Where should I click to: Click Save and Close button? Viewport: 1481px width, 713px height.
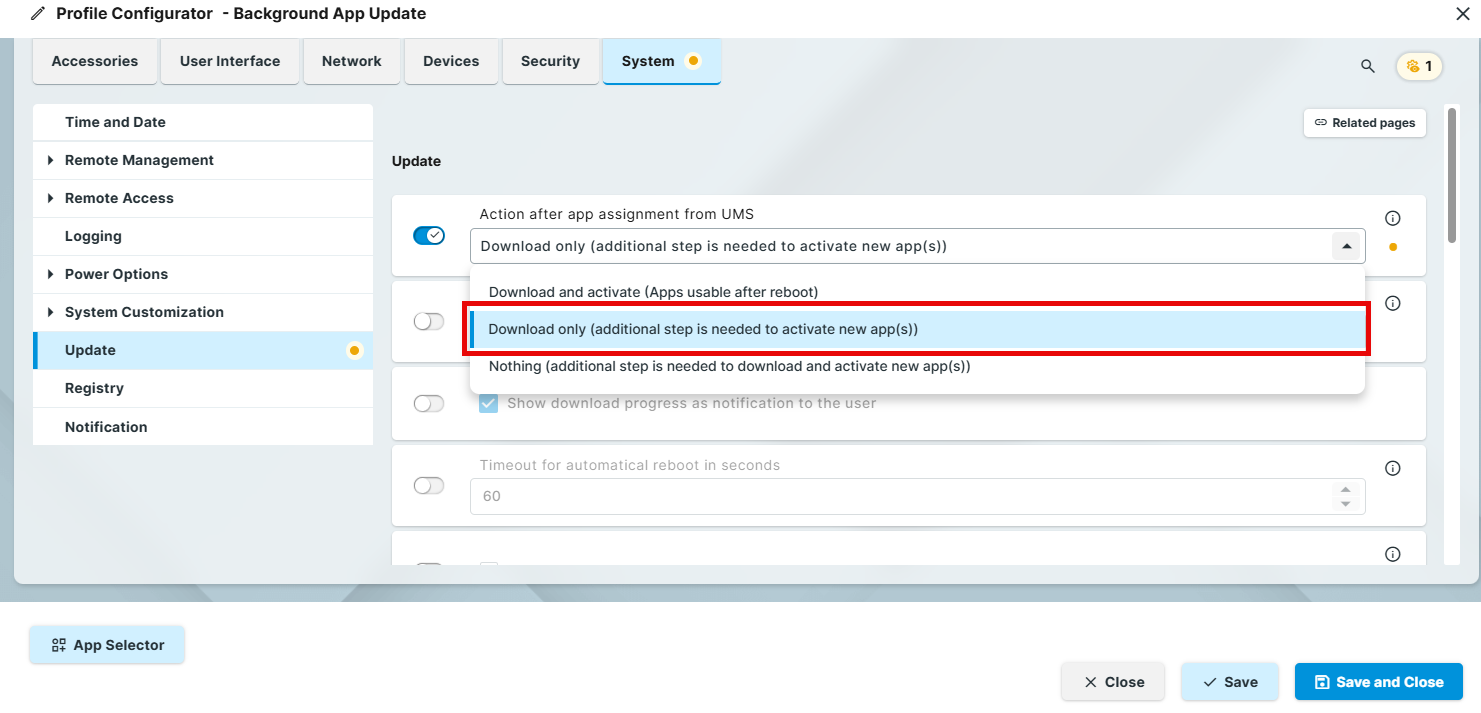pyautogui.click(x=1378, y=682)
